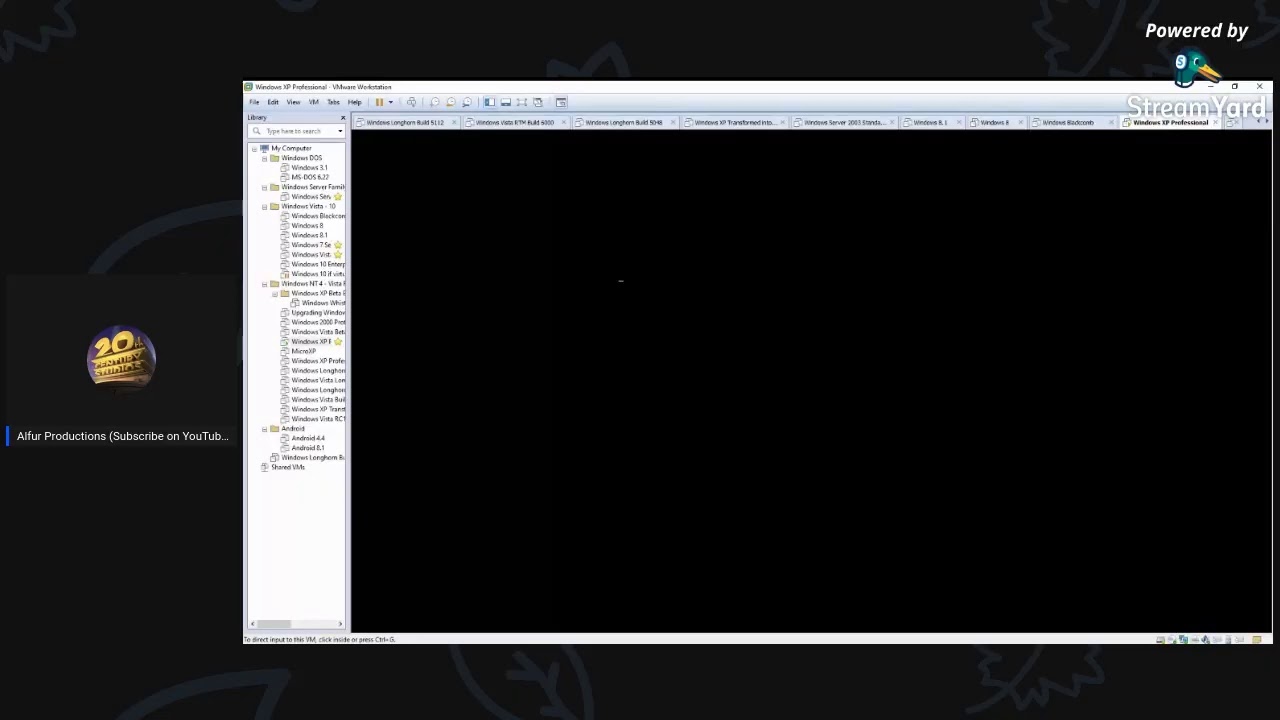Toggle the Show Library toolbar icon

(490, 102)
